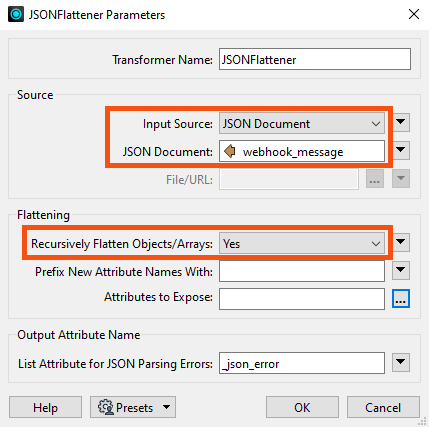Click the JSON Document webhook_message field

(302, 152)
